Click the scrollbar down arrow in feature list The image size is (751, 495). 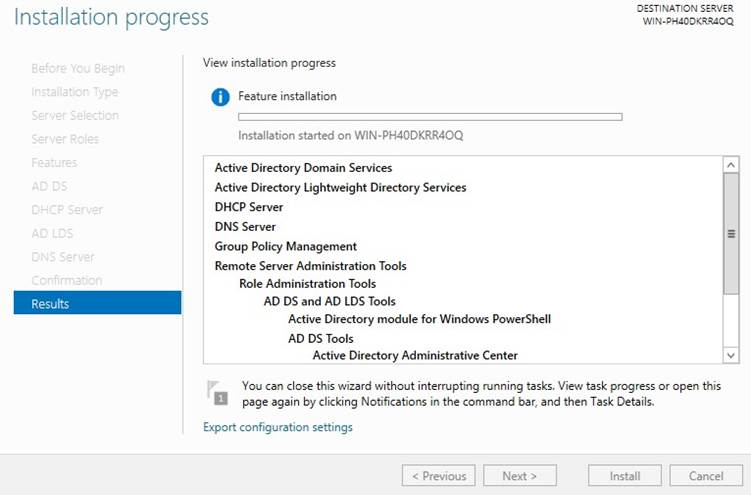(730, 355)
